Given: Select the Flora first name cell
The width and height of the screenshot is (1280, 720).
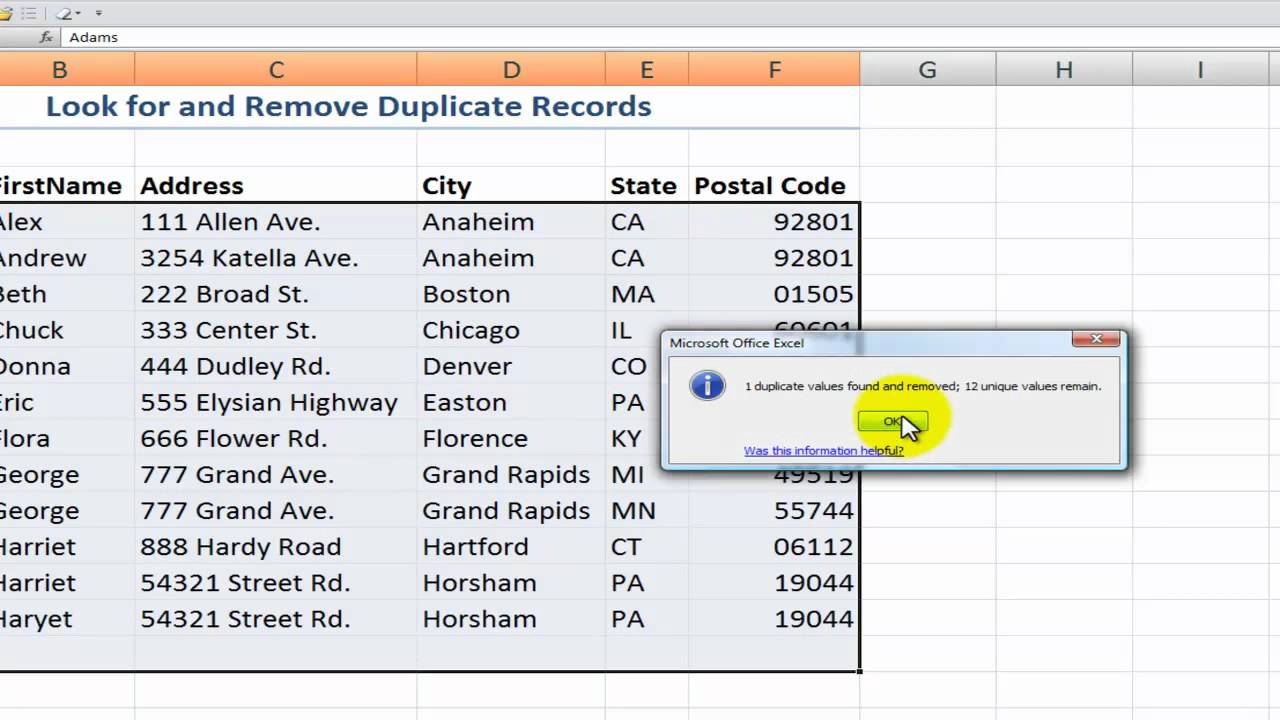Looking at the screenshot, I should 67,438.
